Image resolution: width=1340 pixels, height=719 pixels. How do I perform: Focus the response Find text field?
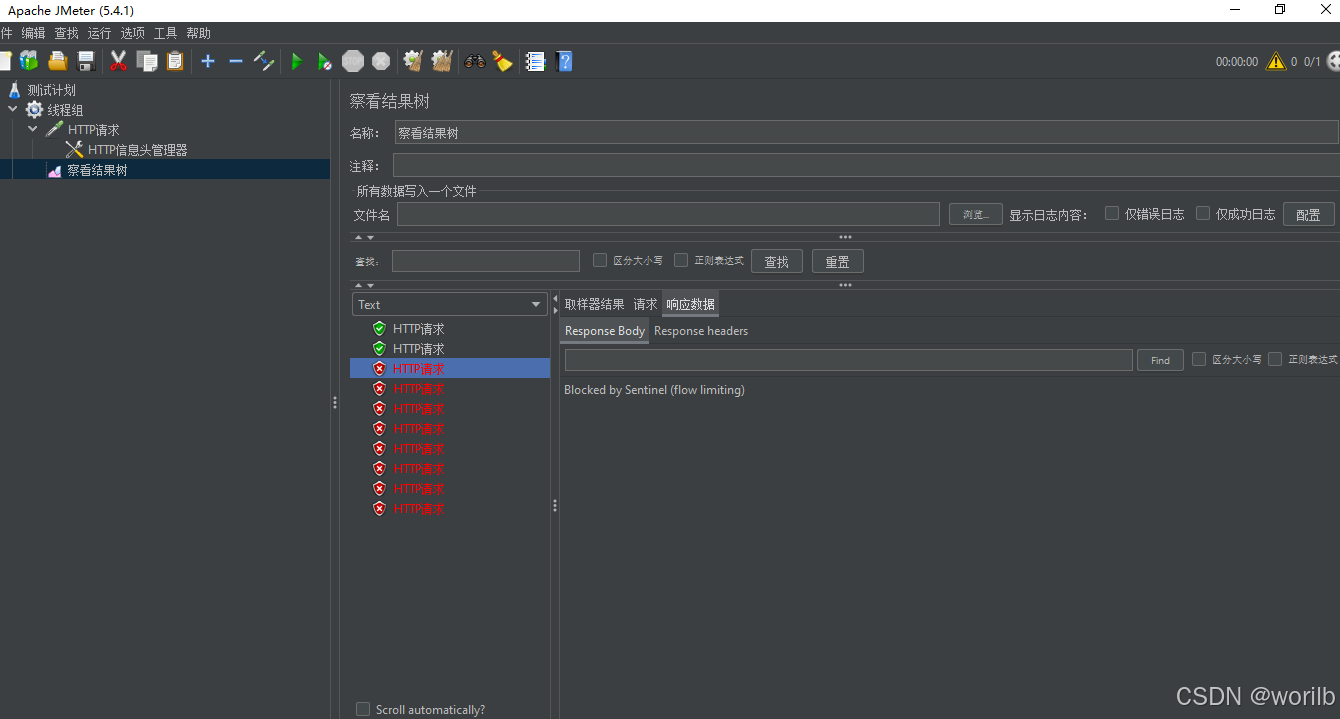tap(848, 360)
